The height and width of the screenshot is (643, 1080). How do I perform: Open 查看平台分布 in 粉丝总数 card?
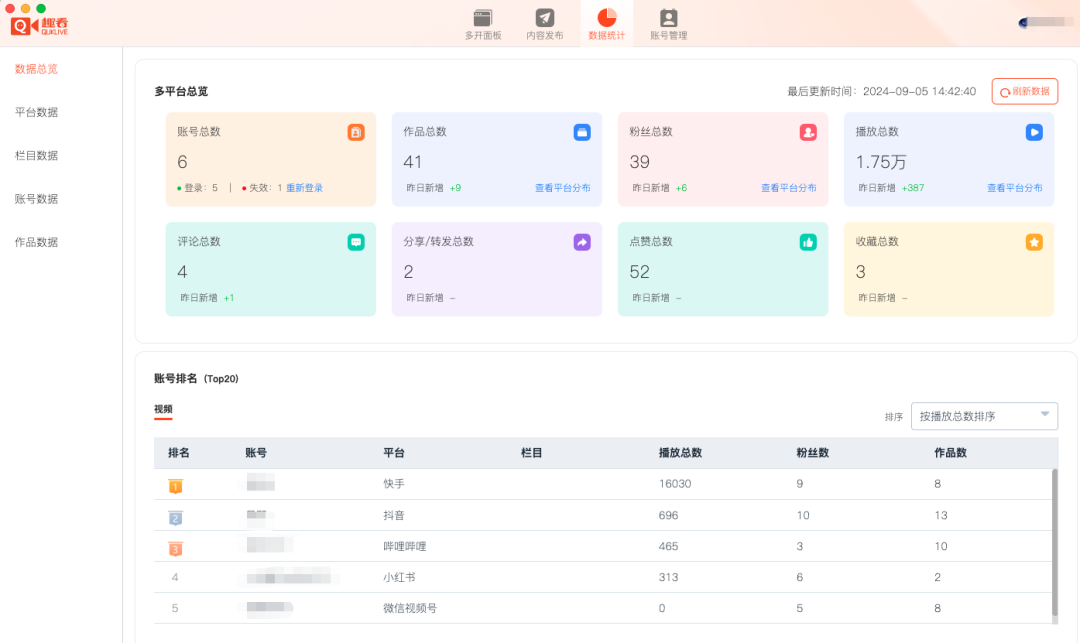tap(789, 188)
